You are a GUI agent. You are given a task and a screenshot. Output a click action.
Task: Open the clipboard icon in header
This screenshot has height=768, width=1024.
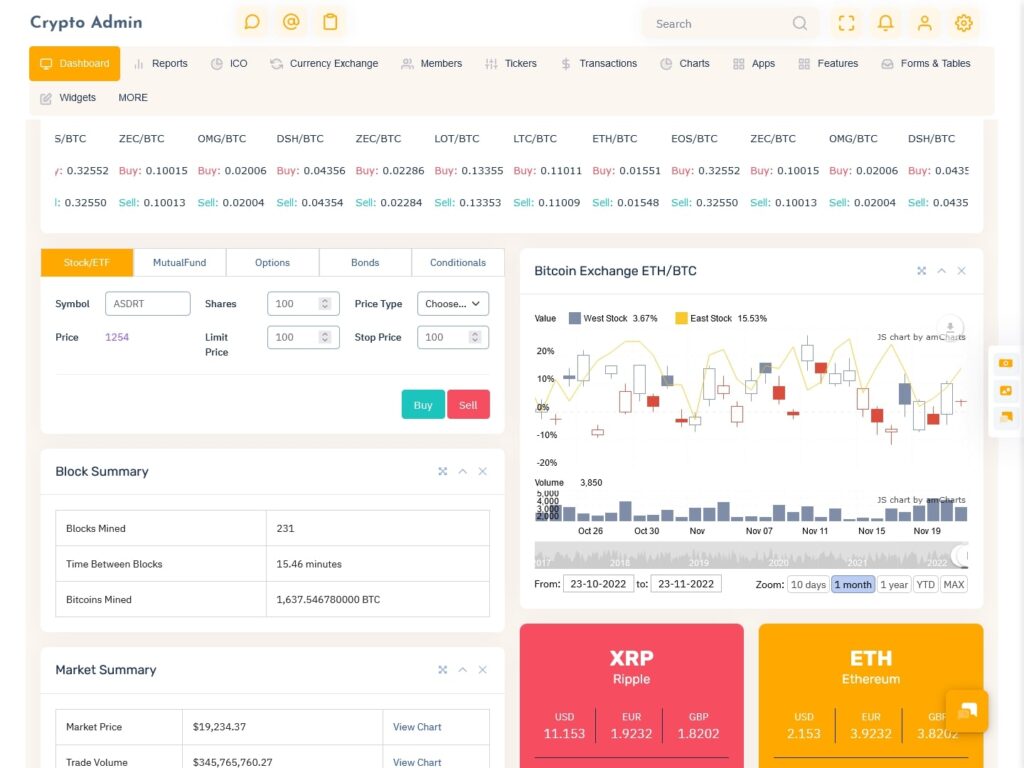coord(330,23)
